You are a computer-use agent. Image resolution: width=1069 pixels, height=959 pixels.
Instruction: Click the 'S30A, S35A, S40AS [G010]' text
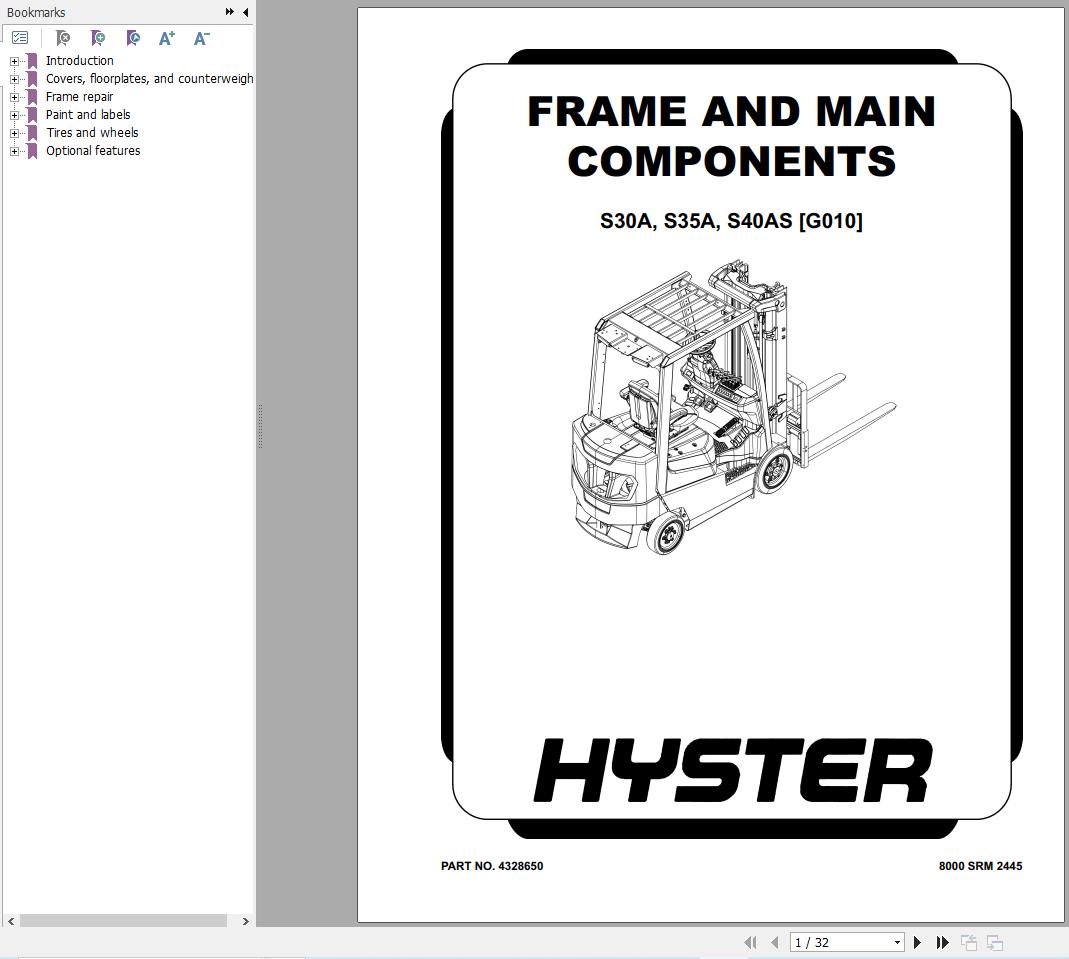(731, 221)
